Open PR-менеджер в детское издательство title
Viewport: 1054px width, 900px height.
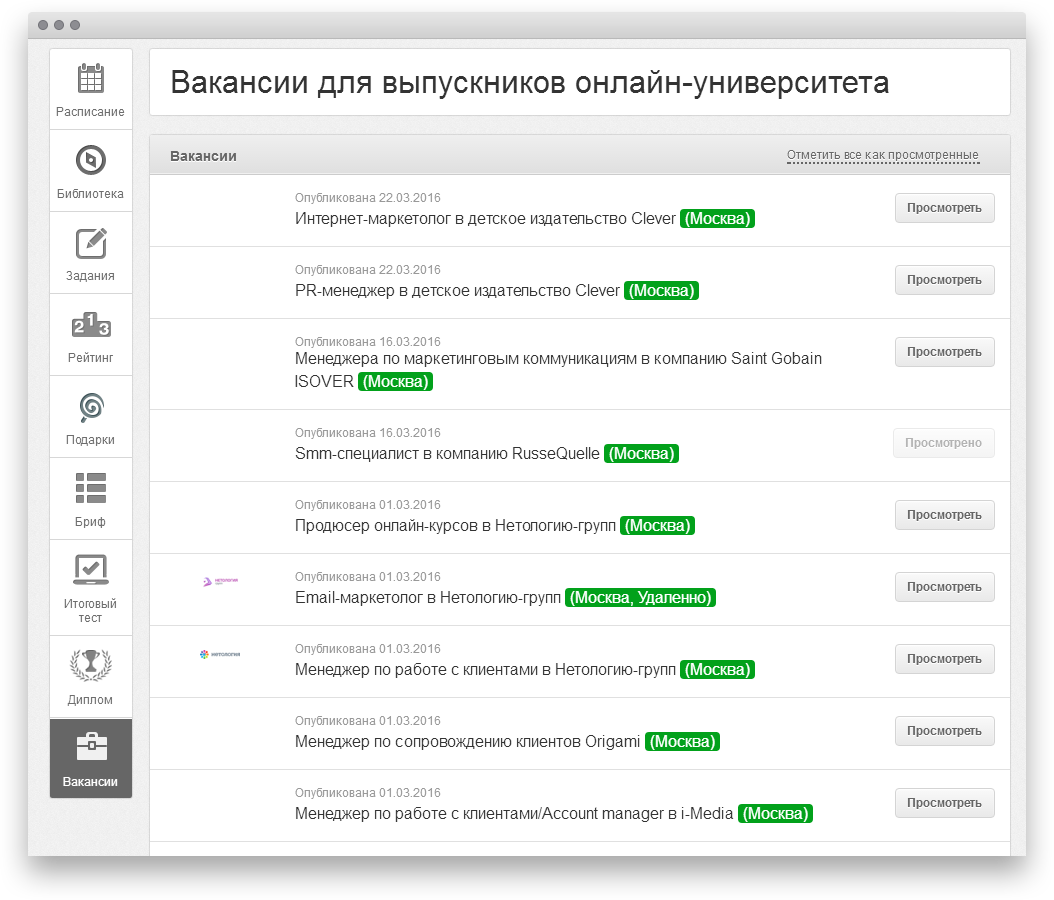[457, 290]
